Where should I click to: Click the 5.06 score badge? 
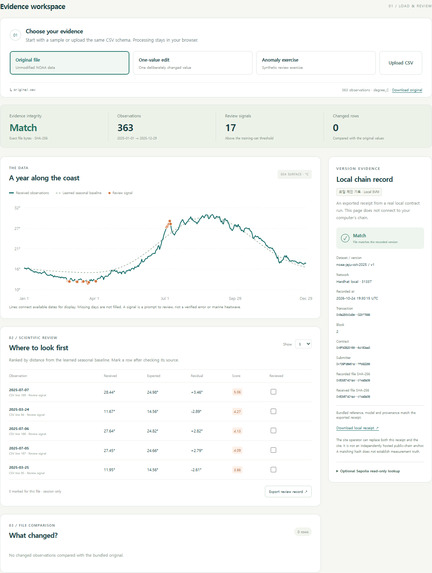(237, 392)
